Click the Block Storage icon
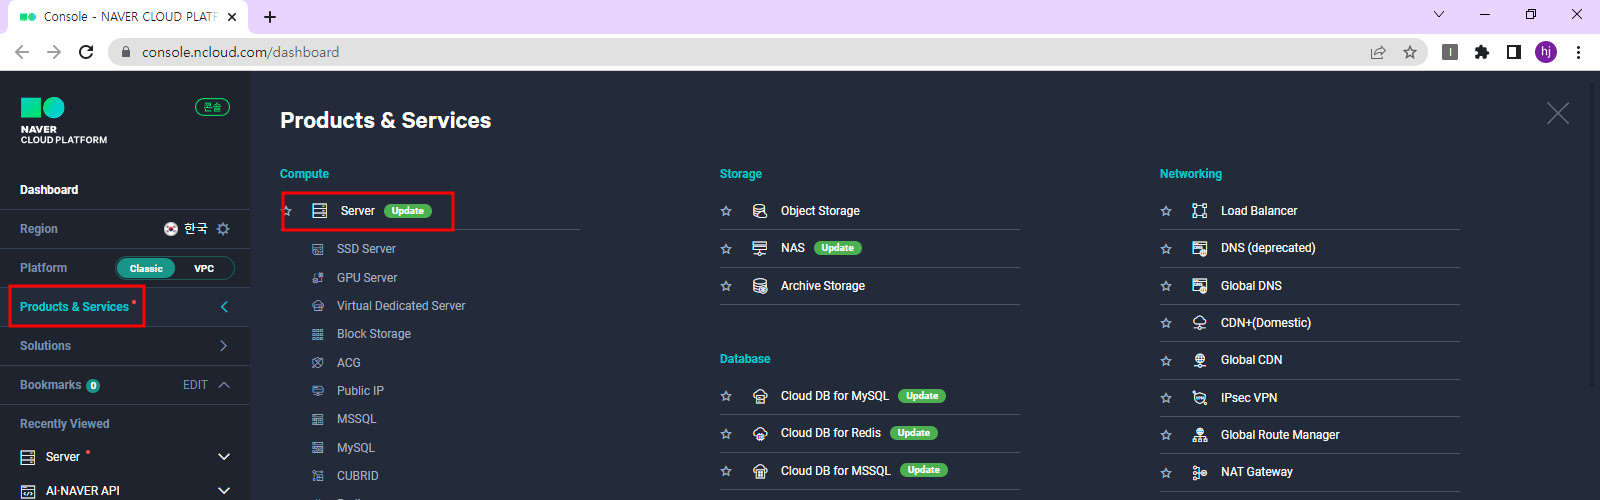Screen dimensions: 1600x500 tap(318, 334)
